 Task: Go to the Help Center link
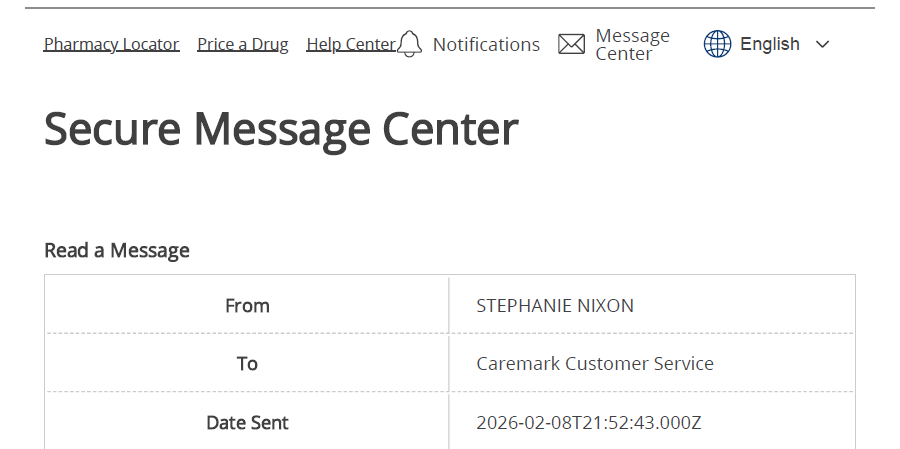tap(350, 44)
